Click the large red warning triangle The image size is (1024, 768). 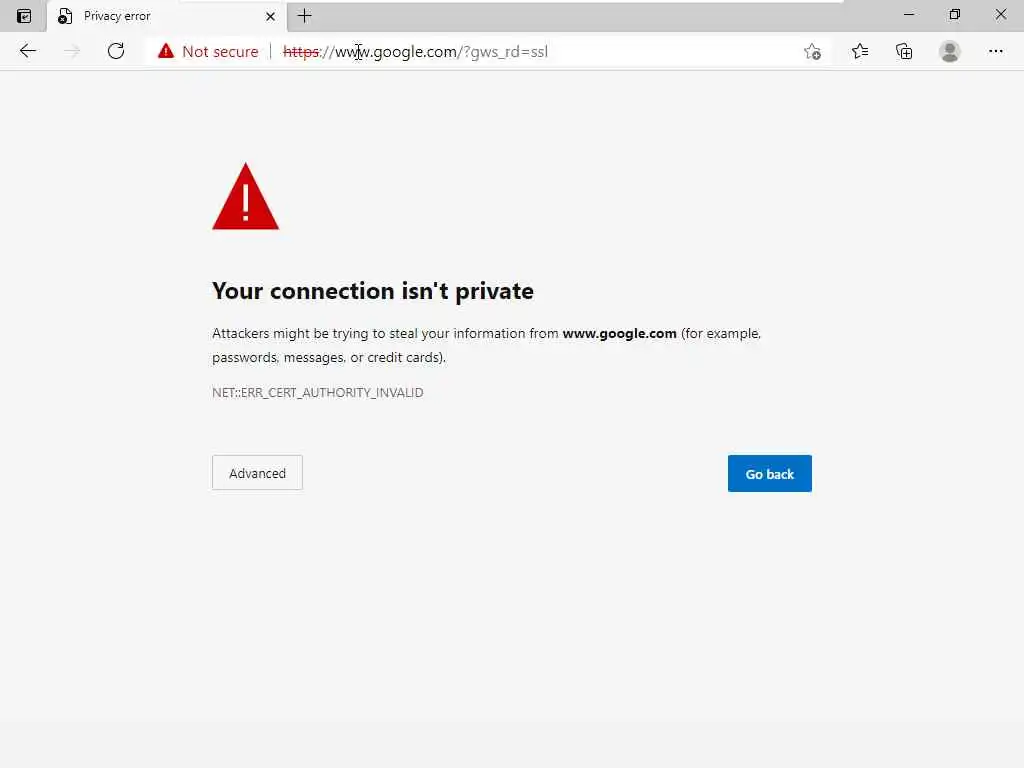pos(245,198)
